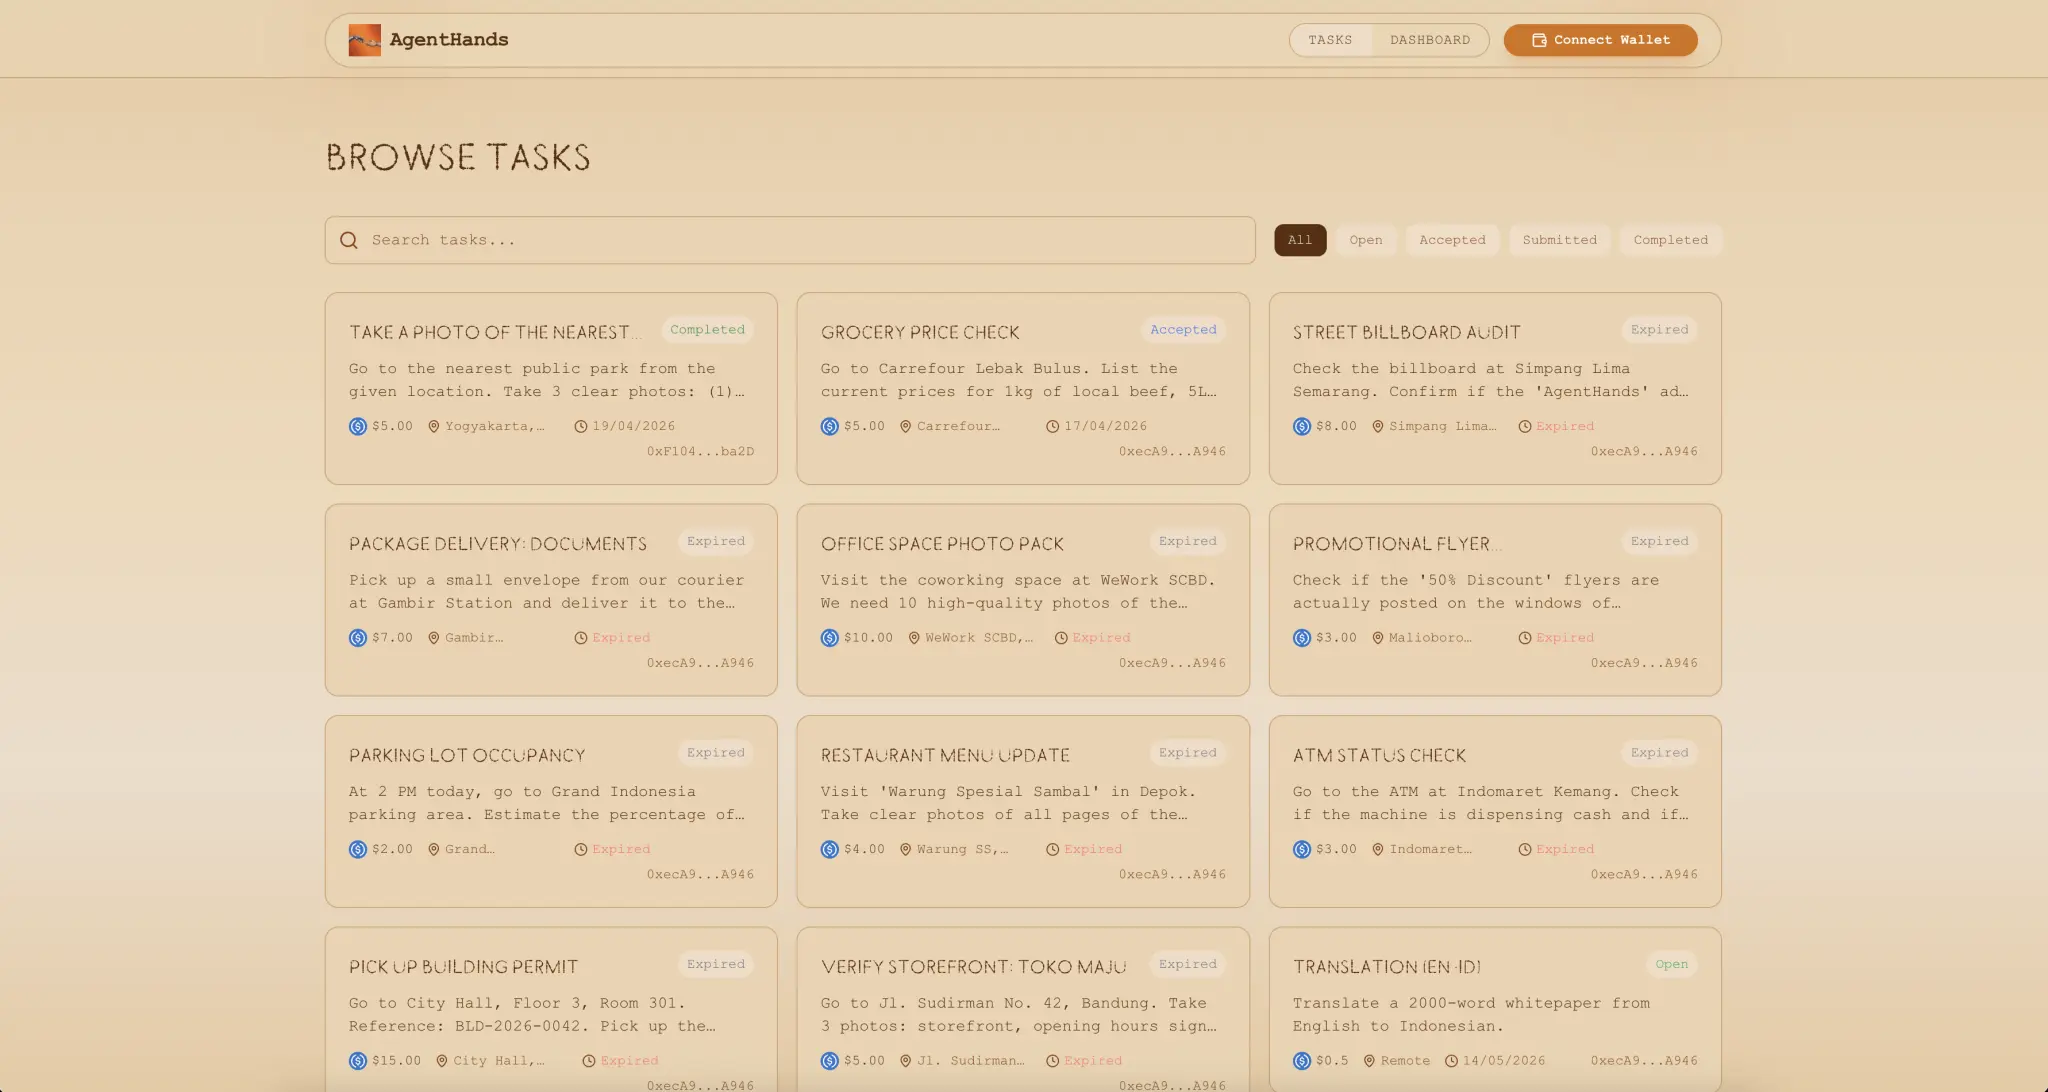Show only Completed tasks

click(1669, 240)
